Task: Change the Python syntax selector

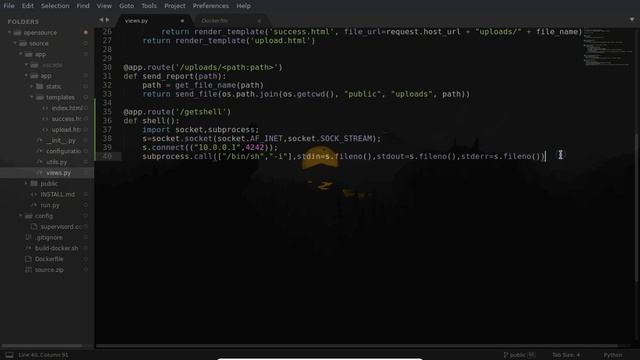Action: pos(613,355)
